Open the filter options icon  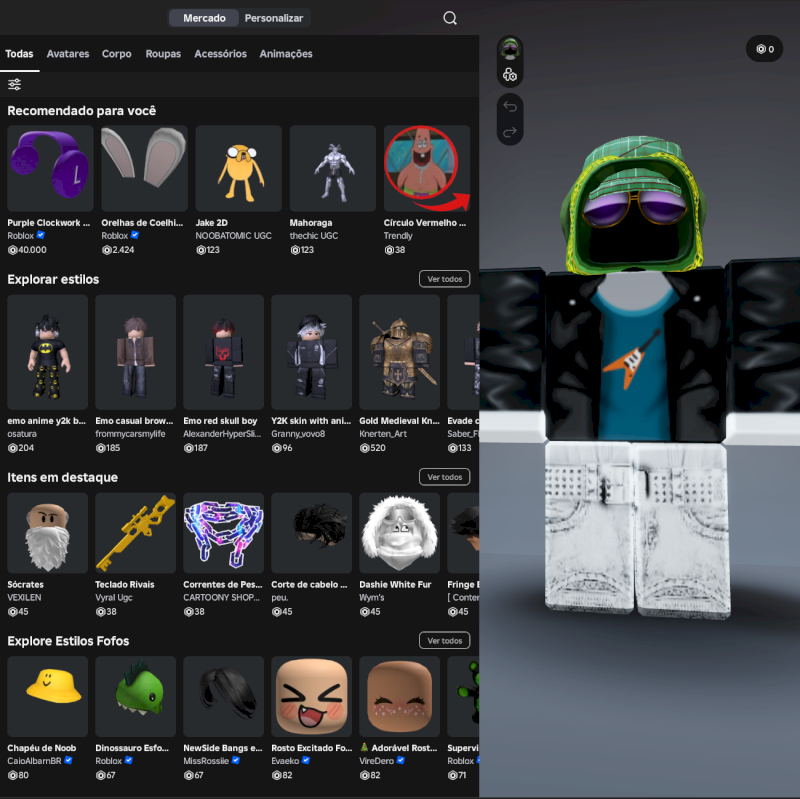pos(15,85)
